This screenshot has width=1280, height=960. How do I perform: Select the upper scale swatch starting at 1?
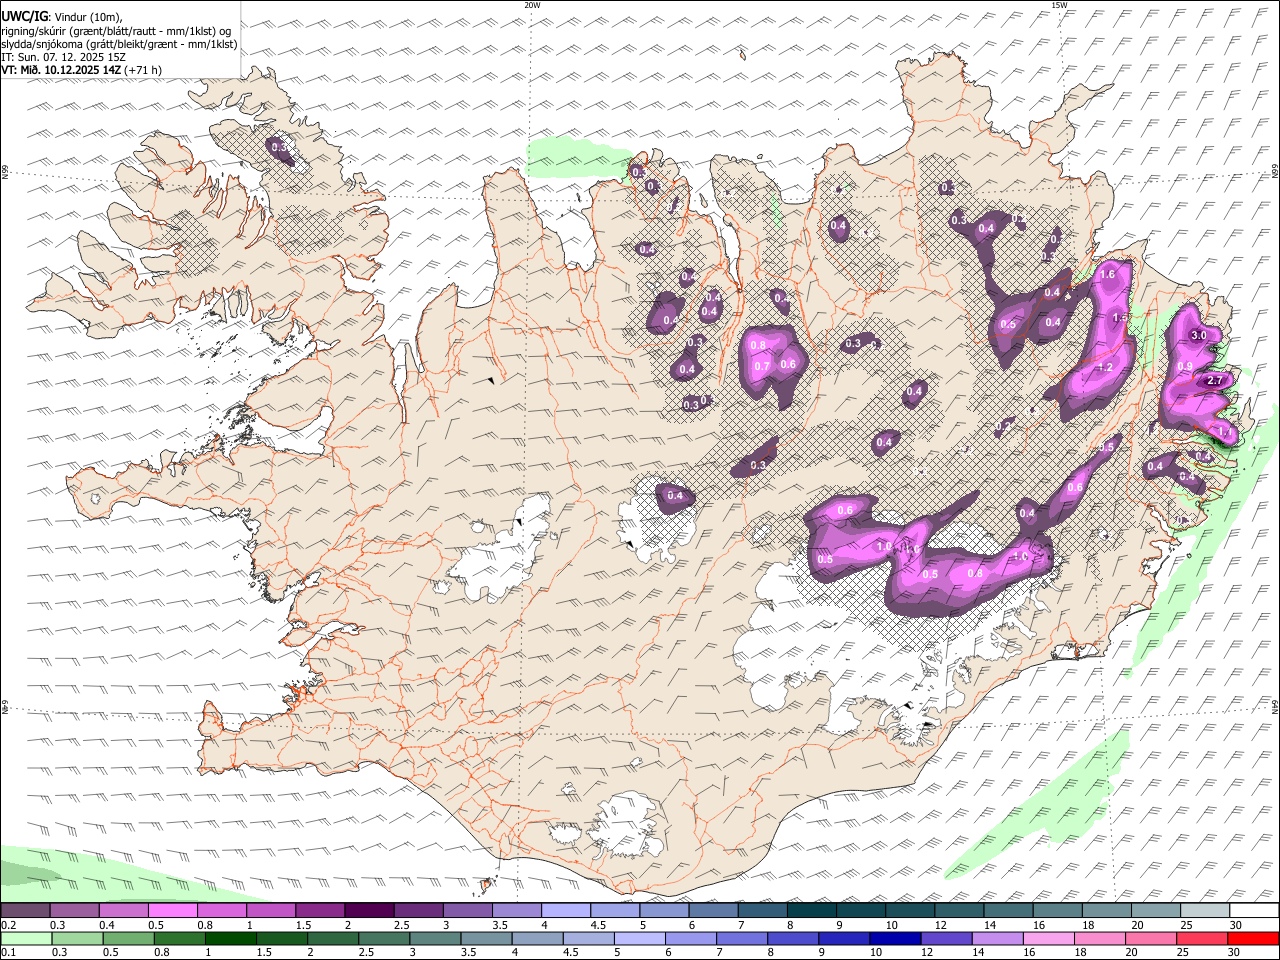point(271,911)
